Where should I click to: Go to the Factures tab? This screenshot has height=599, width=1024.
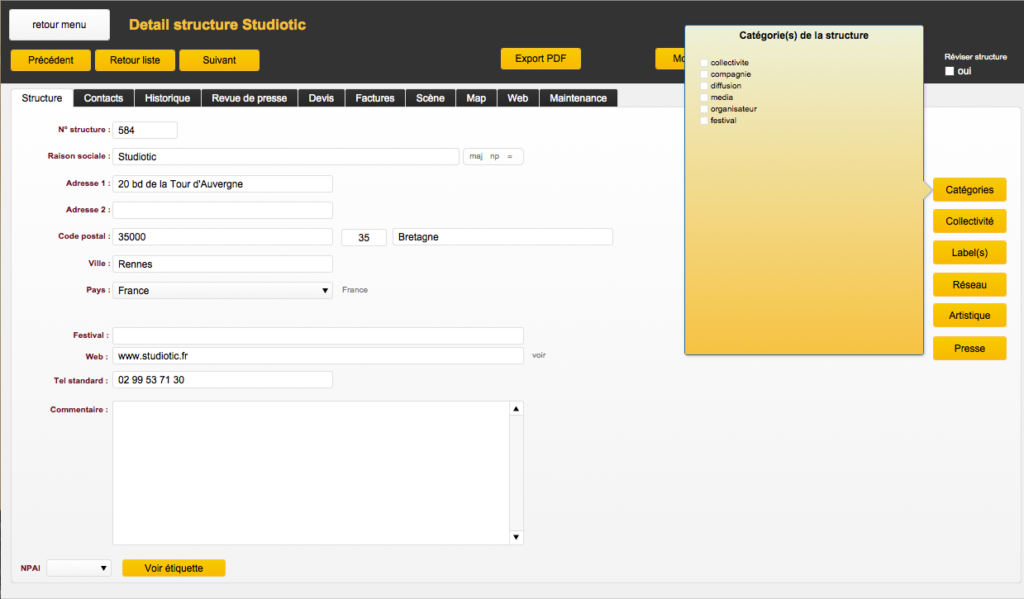(x=375, y=98)
